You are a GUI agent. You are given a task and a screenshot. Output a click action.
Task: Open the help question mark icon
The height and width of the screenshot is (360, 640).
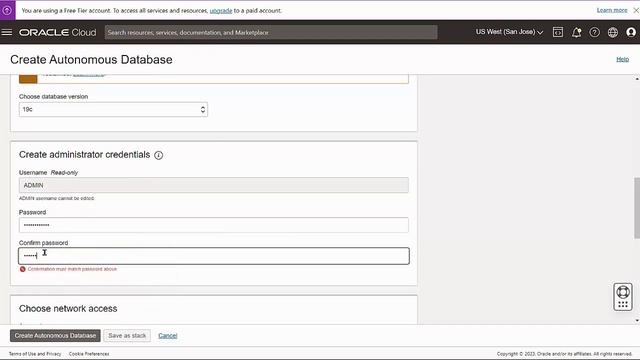594,32
